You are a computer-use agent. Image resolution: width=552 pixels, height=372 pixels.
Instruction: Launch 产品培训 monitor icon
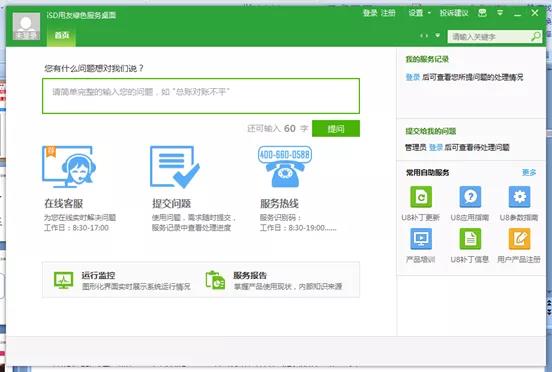click(421, 239)
